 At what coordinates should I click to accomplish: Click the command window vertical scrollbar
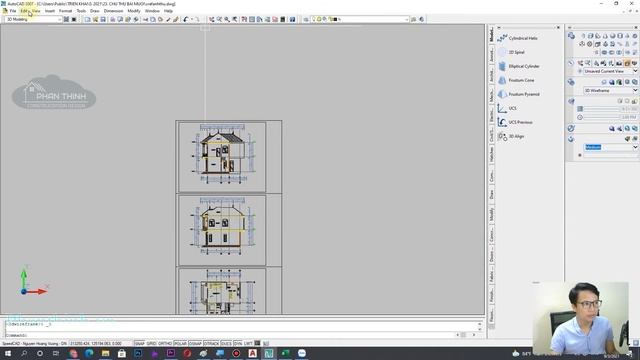tap(480, 327)
